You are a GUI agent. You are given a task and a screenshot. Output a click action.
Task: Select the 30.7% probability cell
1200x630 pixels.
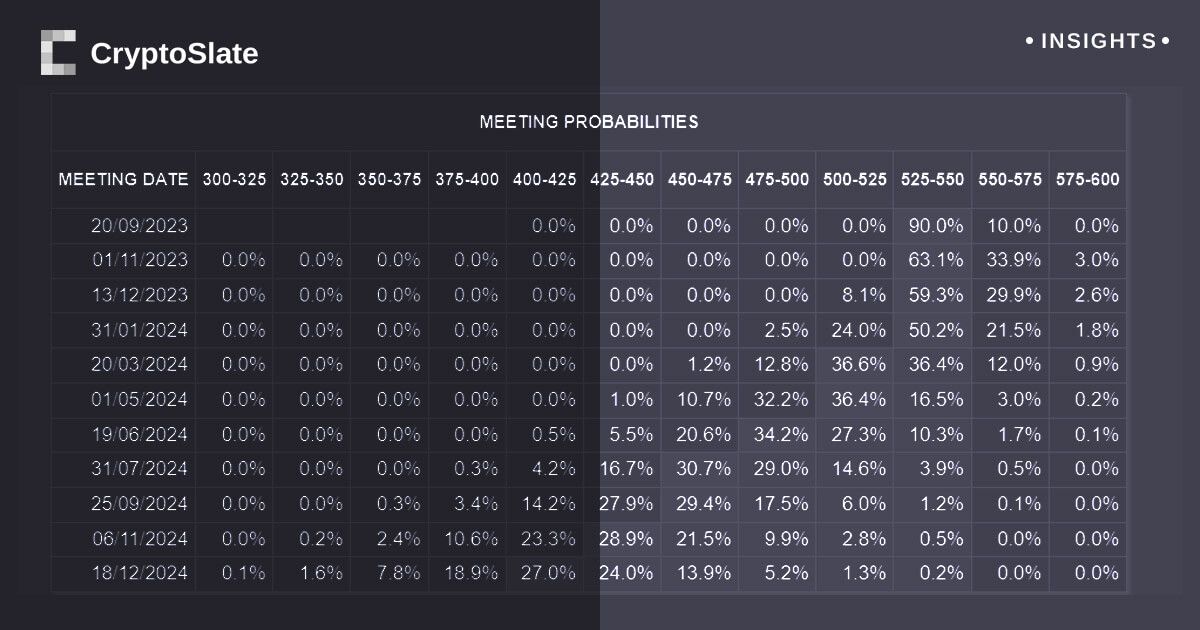click(x=701, y=470)
